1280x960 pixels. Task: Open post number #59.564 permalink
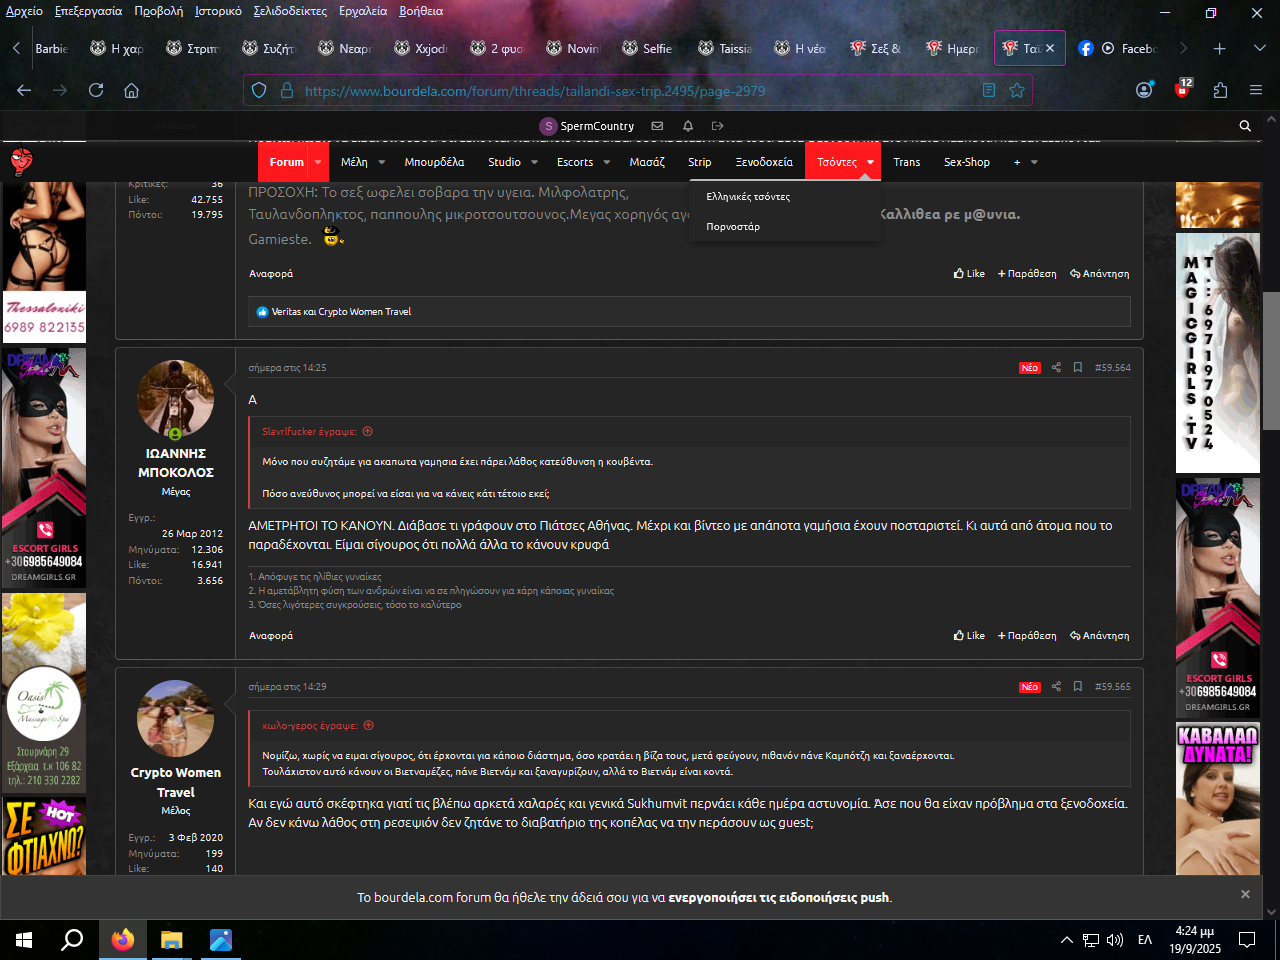click(x=1113, y=368)
